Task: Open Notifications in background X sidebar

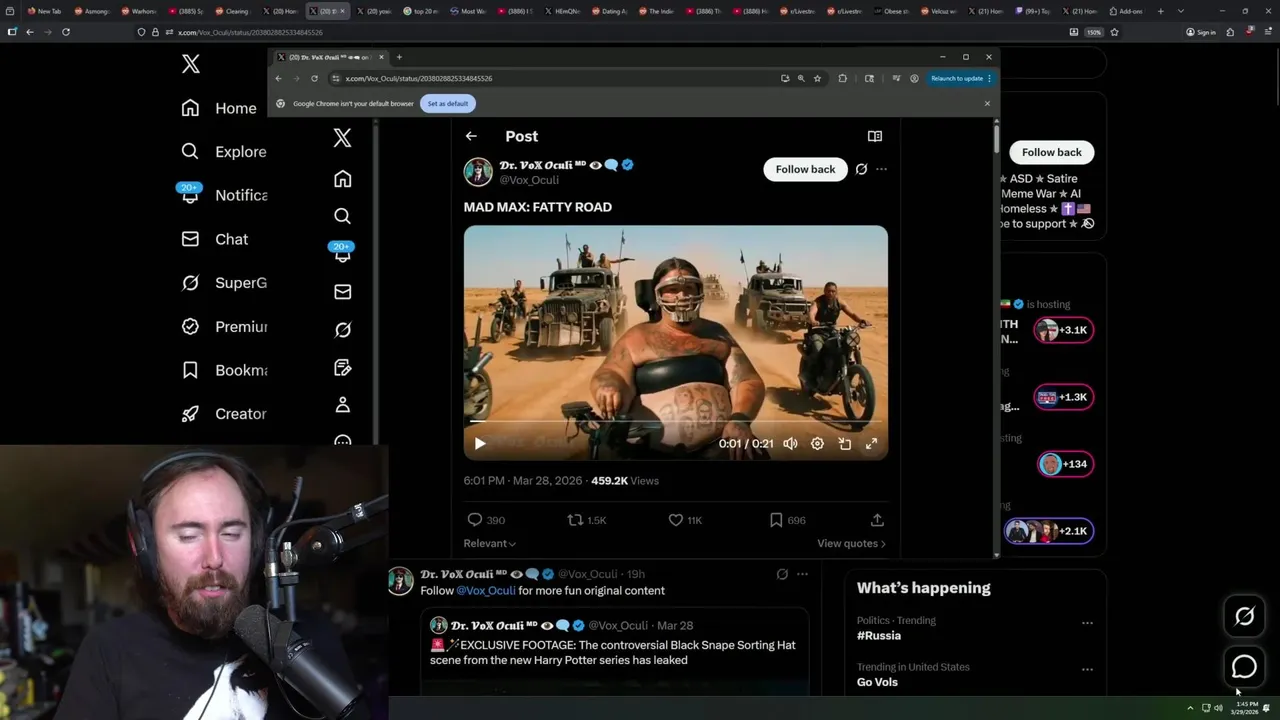Action: tap(224, 195)
